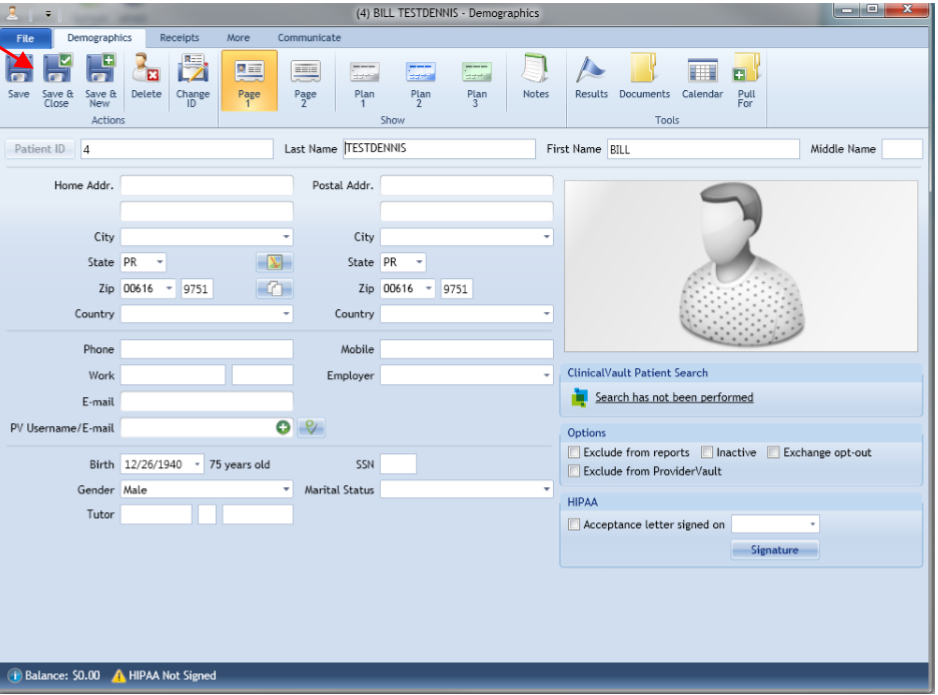The height and width of the screenshot is (695, 938).
Task: Expand the Gender dropdown
Action: point(285,490)
